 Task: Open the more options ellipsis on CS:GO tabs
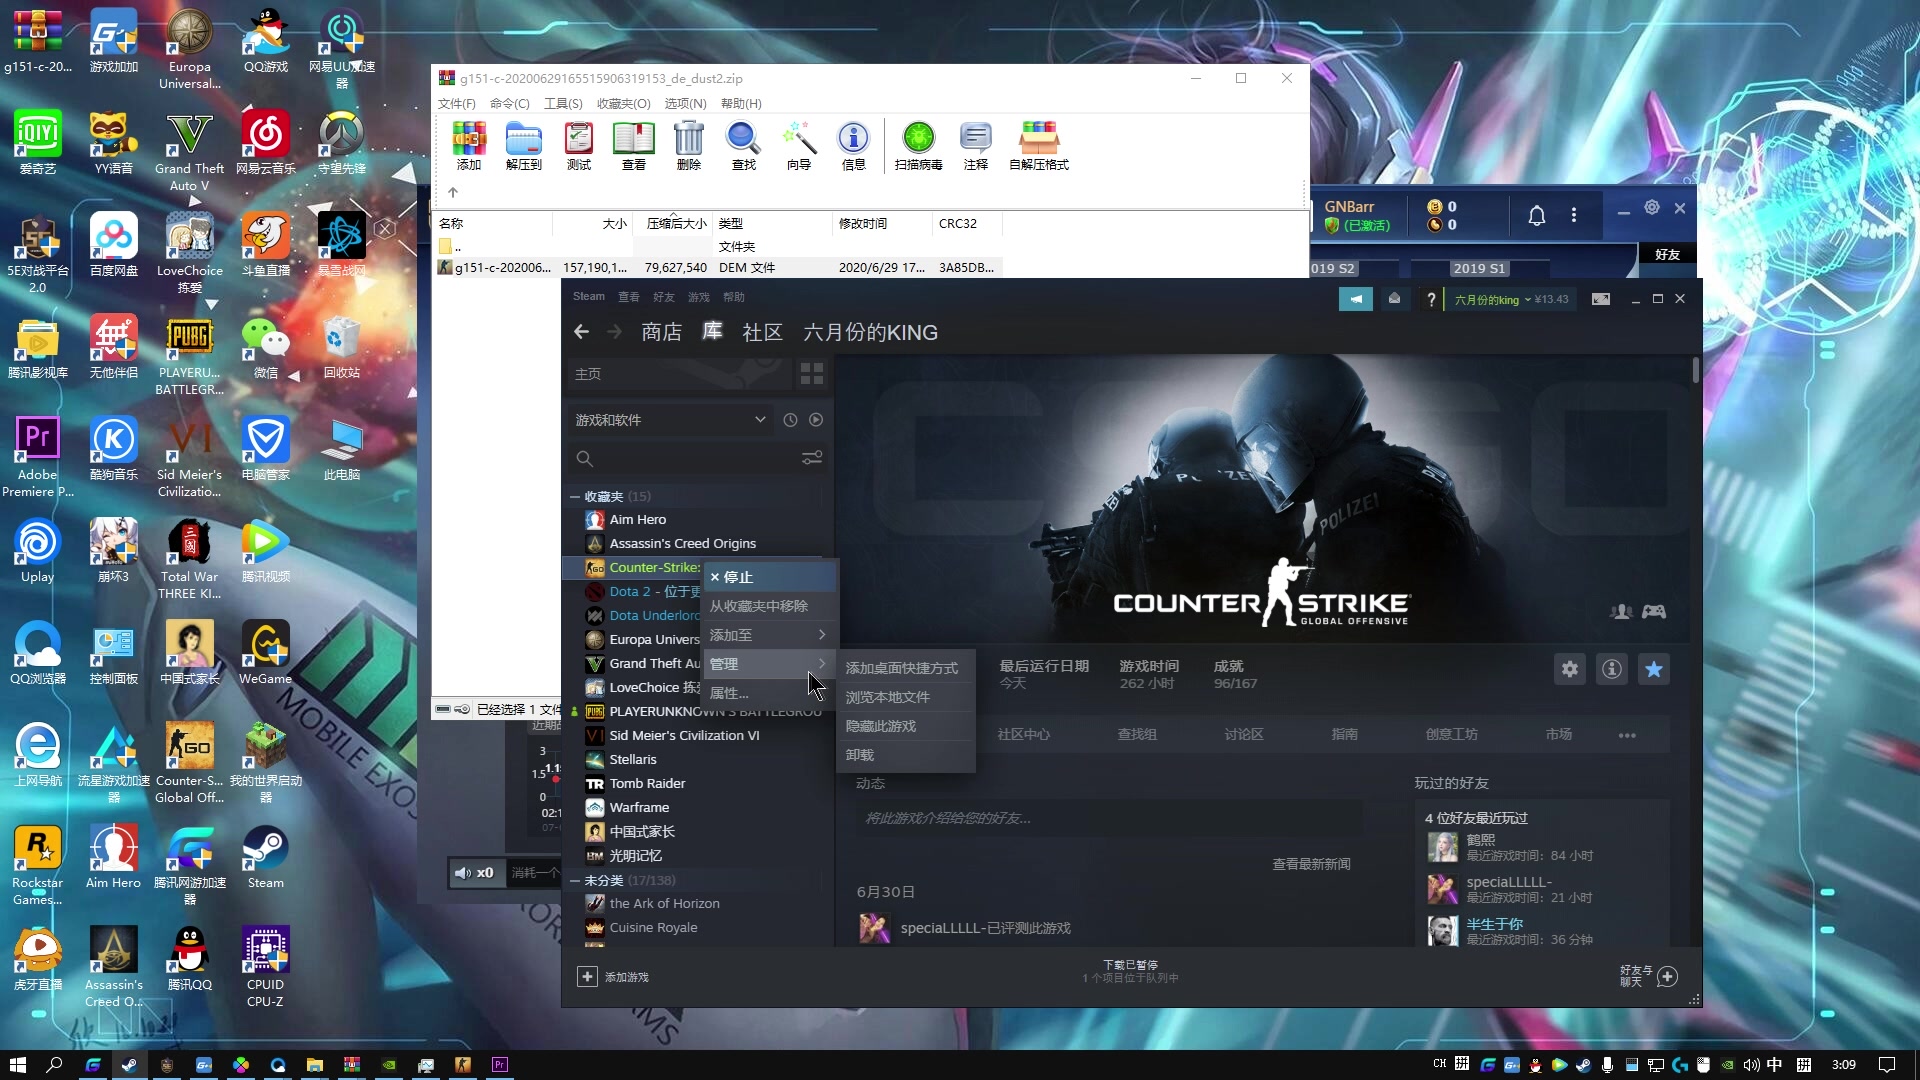click(1627, 735)
